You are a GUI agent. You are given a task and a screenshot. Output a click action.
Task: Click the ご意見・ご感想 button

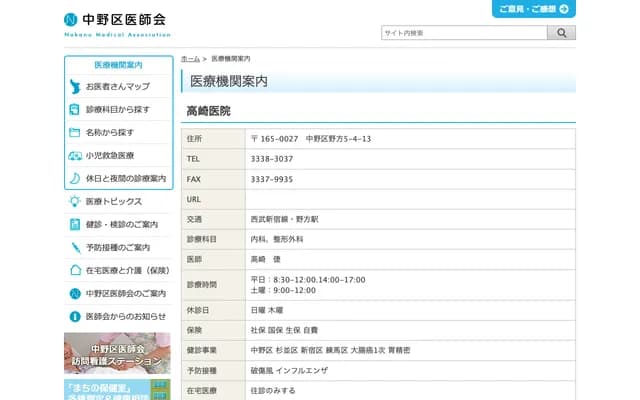click(533, 9)
